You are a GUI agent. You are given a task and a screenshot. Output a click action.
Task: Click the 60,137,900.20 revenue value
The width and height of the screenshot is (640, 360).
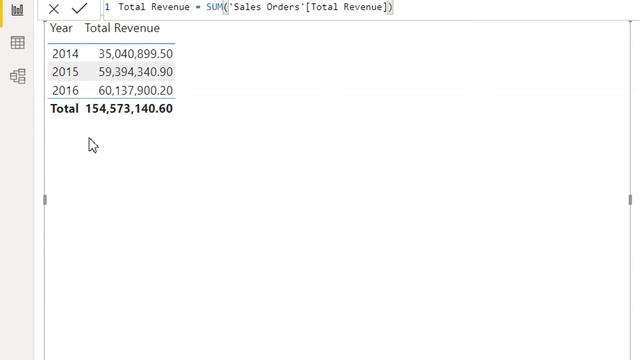point(136,90)
